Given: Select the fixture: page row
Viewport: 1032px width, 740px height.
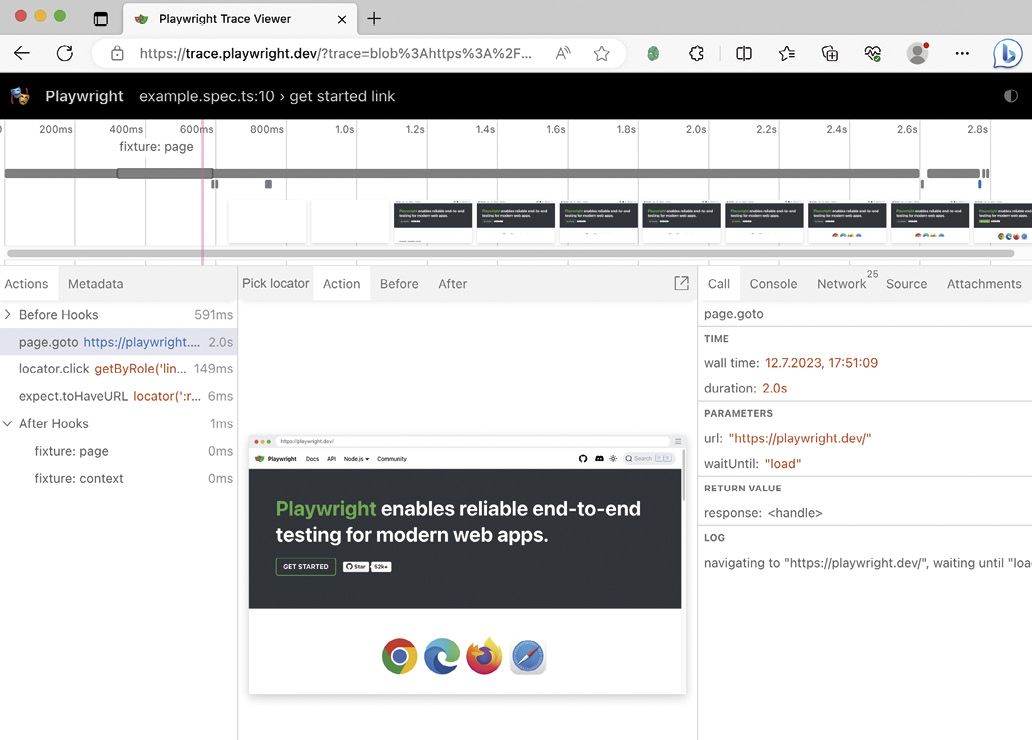Looking at the screenshot, I should pos(118,451).
